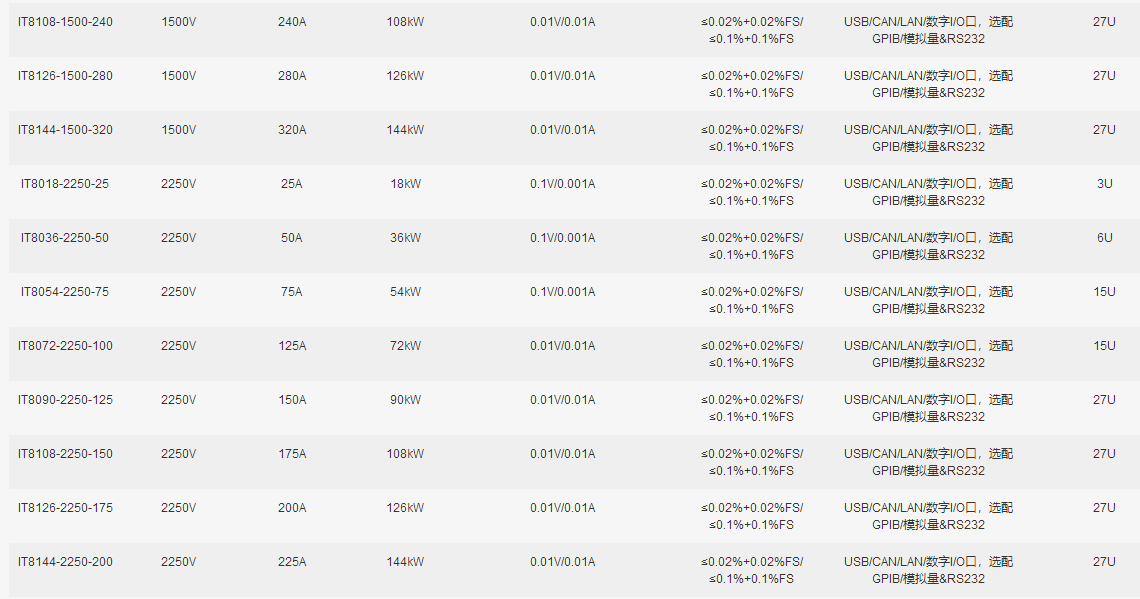Select the IT8126-2250-175 model entry
This screenshot has width=1140, height=599.
click(65, 508)
